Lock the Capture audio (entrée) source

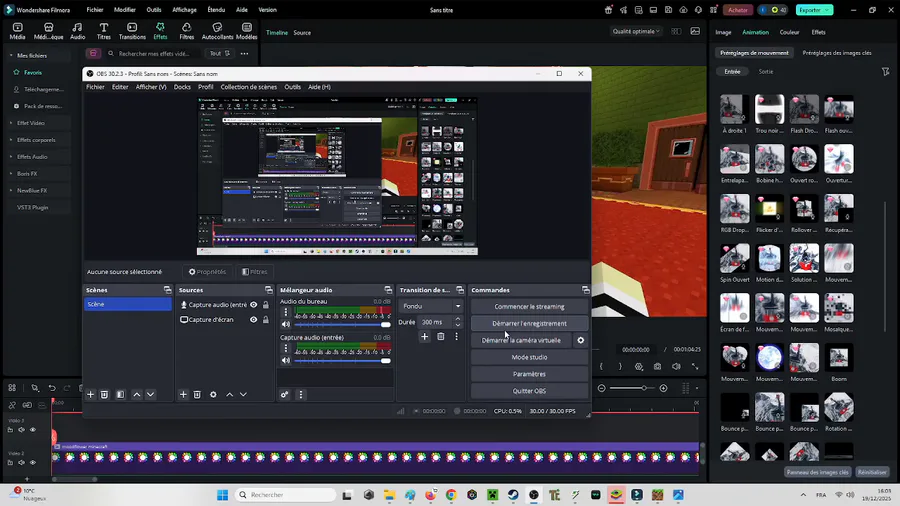266,305
